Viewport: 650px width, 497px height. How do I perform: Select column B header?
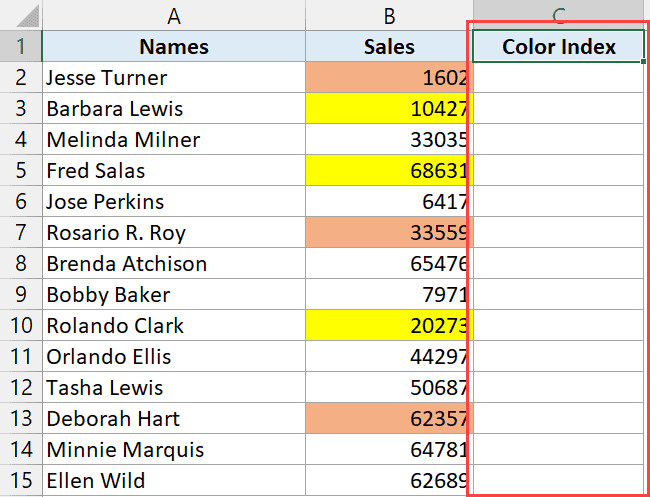pos(389,15)
